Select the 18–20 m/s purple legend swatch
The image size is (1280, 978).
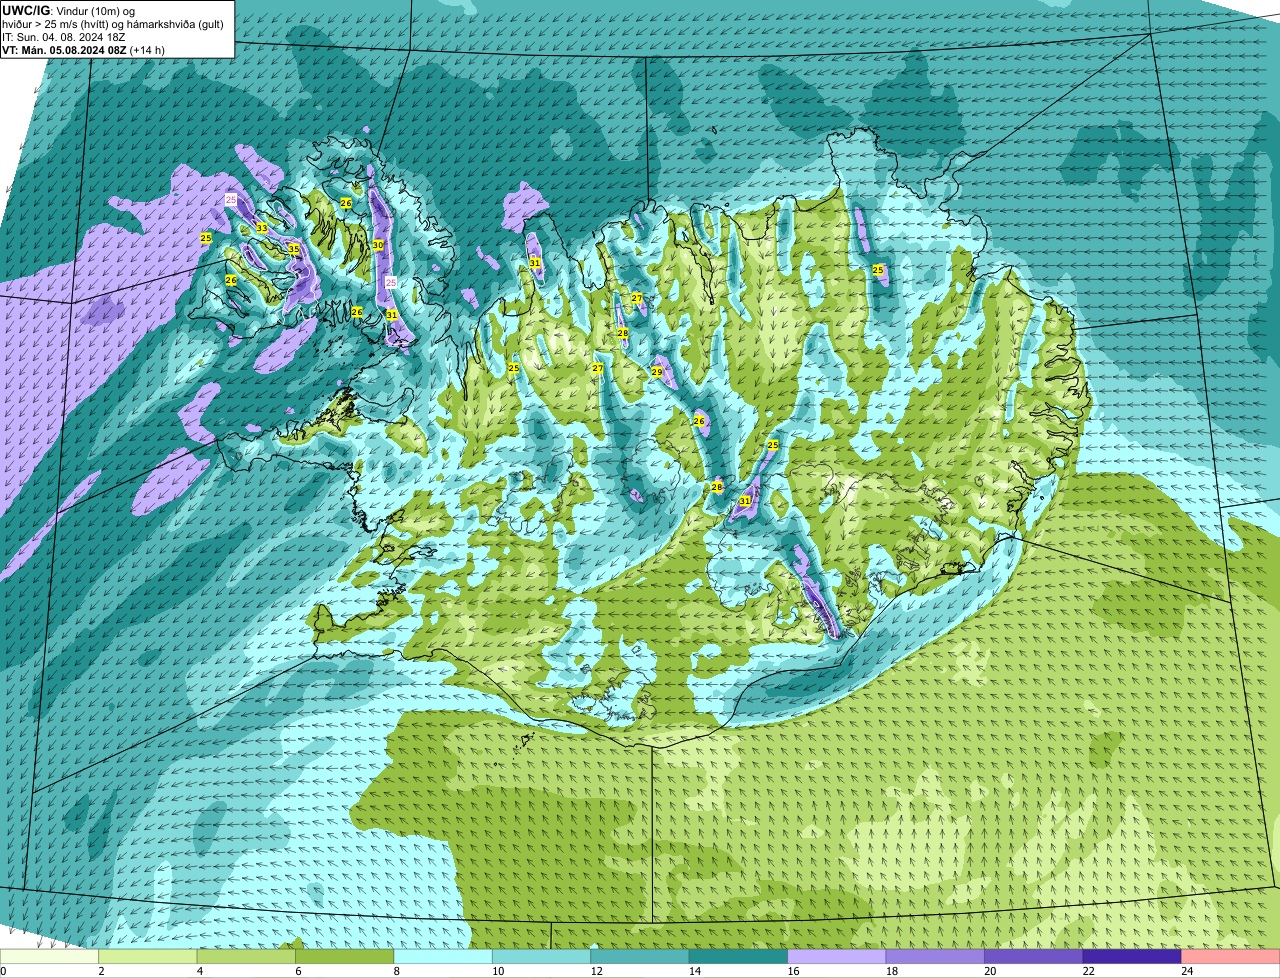[936, 957]
